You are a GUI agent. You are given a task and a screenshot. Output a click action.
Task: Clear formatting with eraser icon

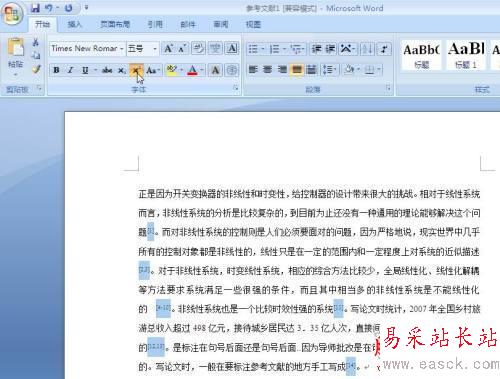198,49
